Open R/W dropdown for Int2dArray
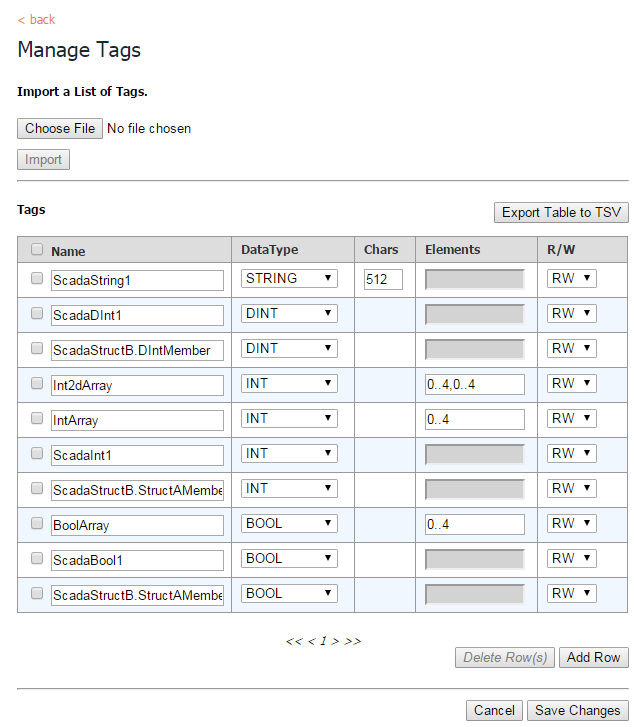The height and width of the screenshot is (727, 634). (571, 383)
